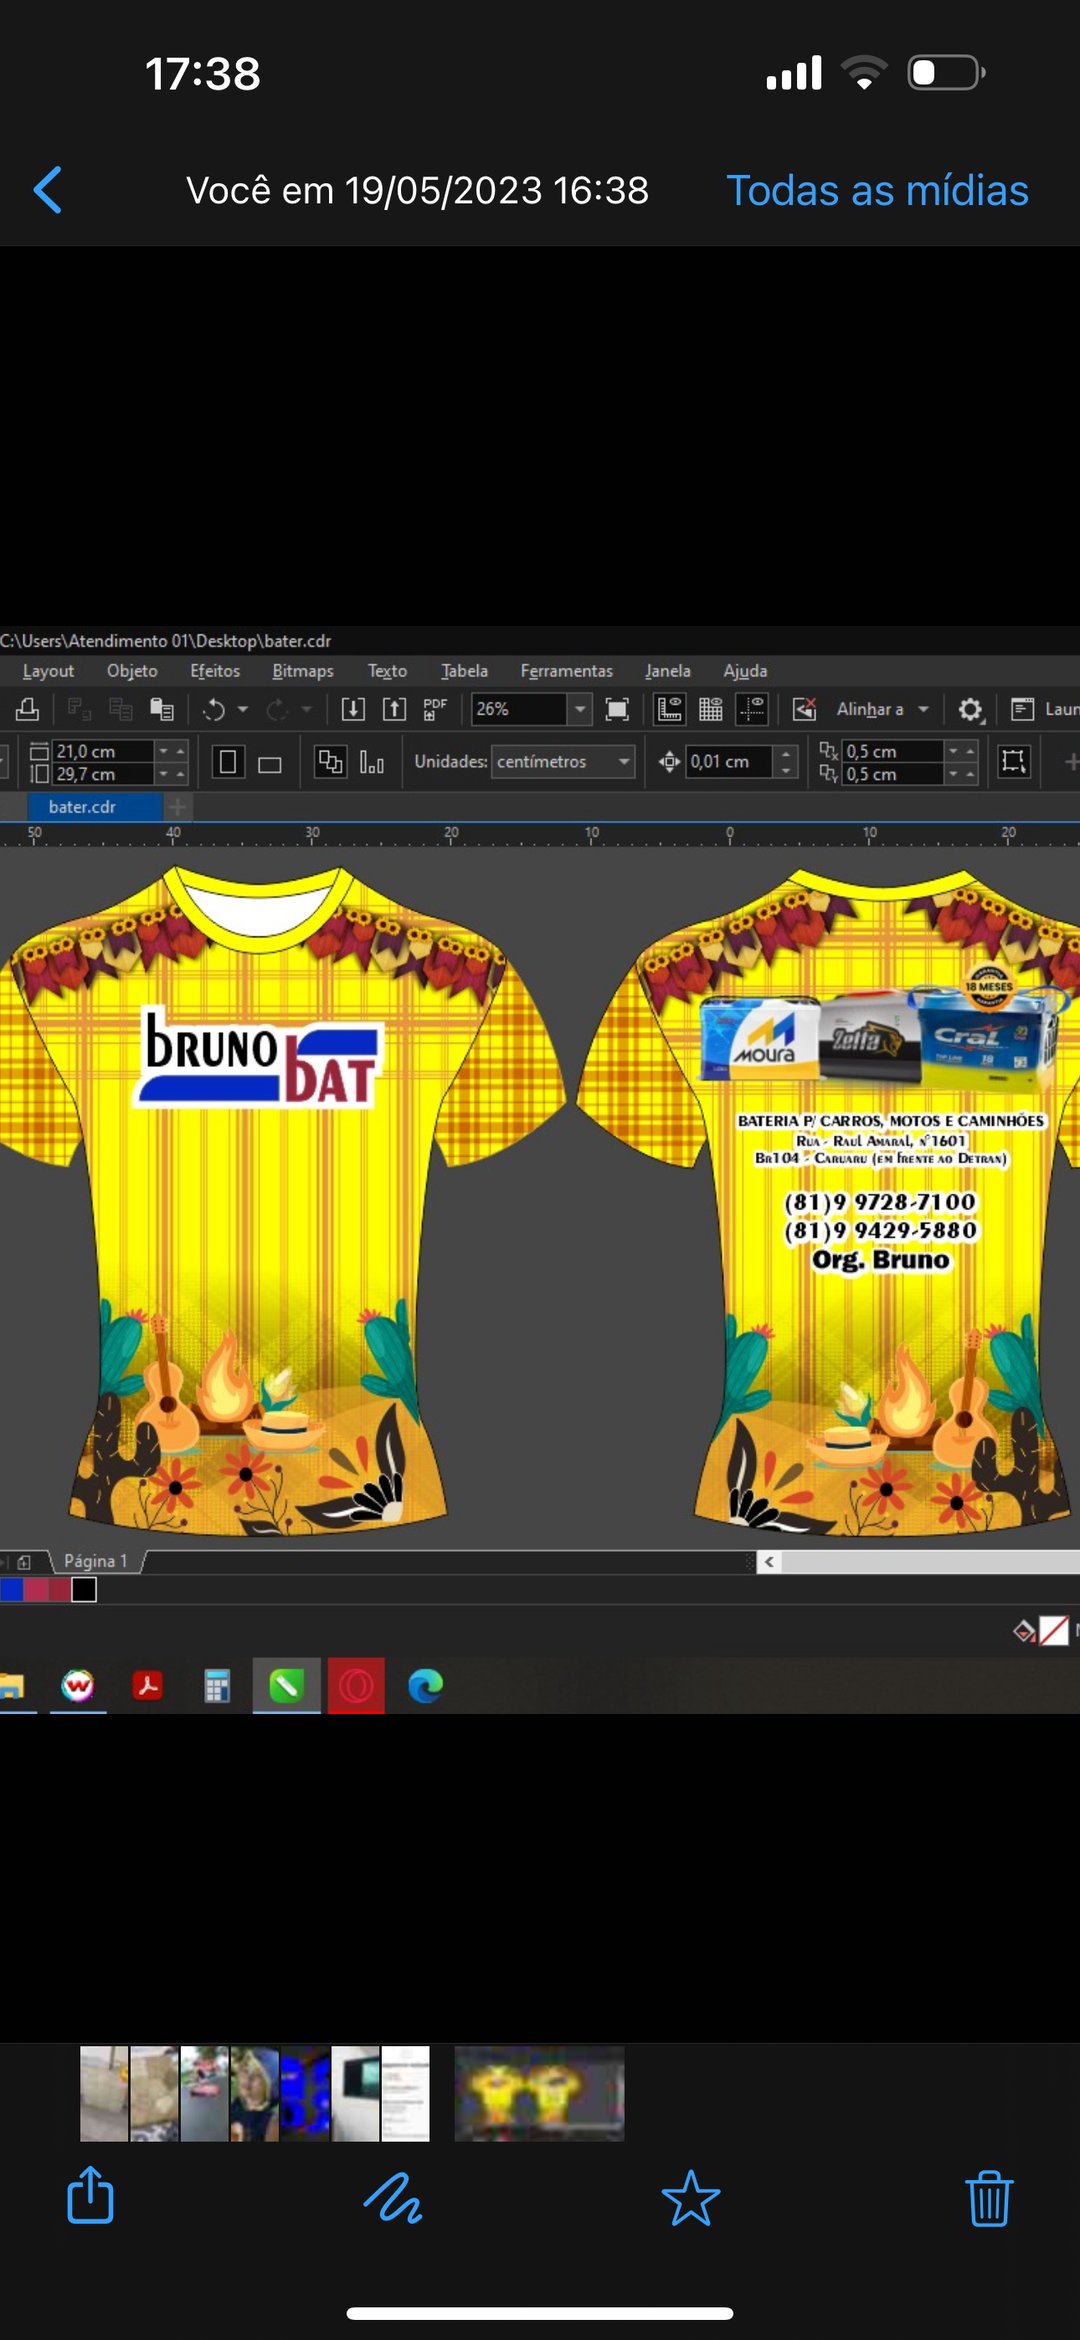
Task: Select the 'Página 1' page tab
Action: click(x=95, y=1561)
